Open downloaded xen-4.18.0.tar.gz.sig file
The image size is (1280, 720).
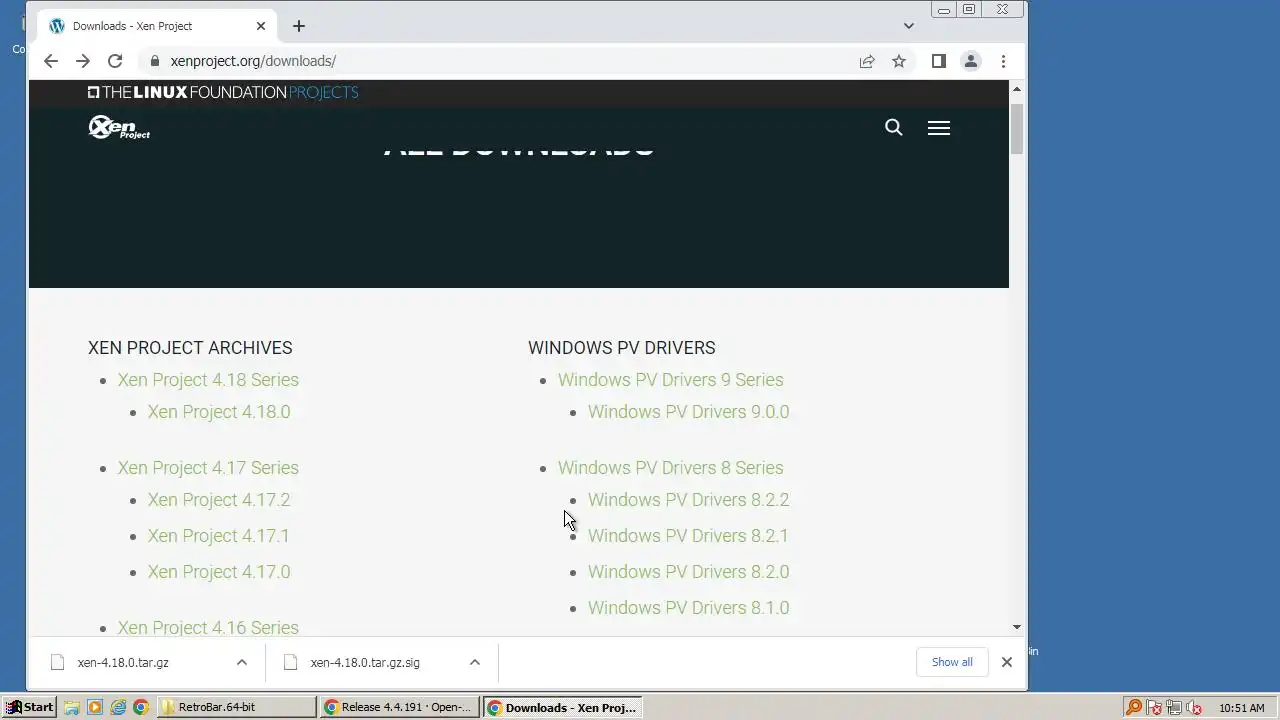364,662
